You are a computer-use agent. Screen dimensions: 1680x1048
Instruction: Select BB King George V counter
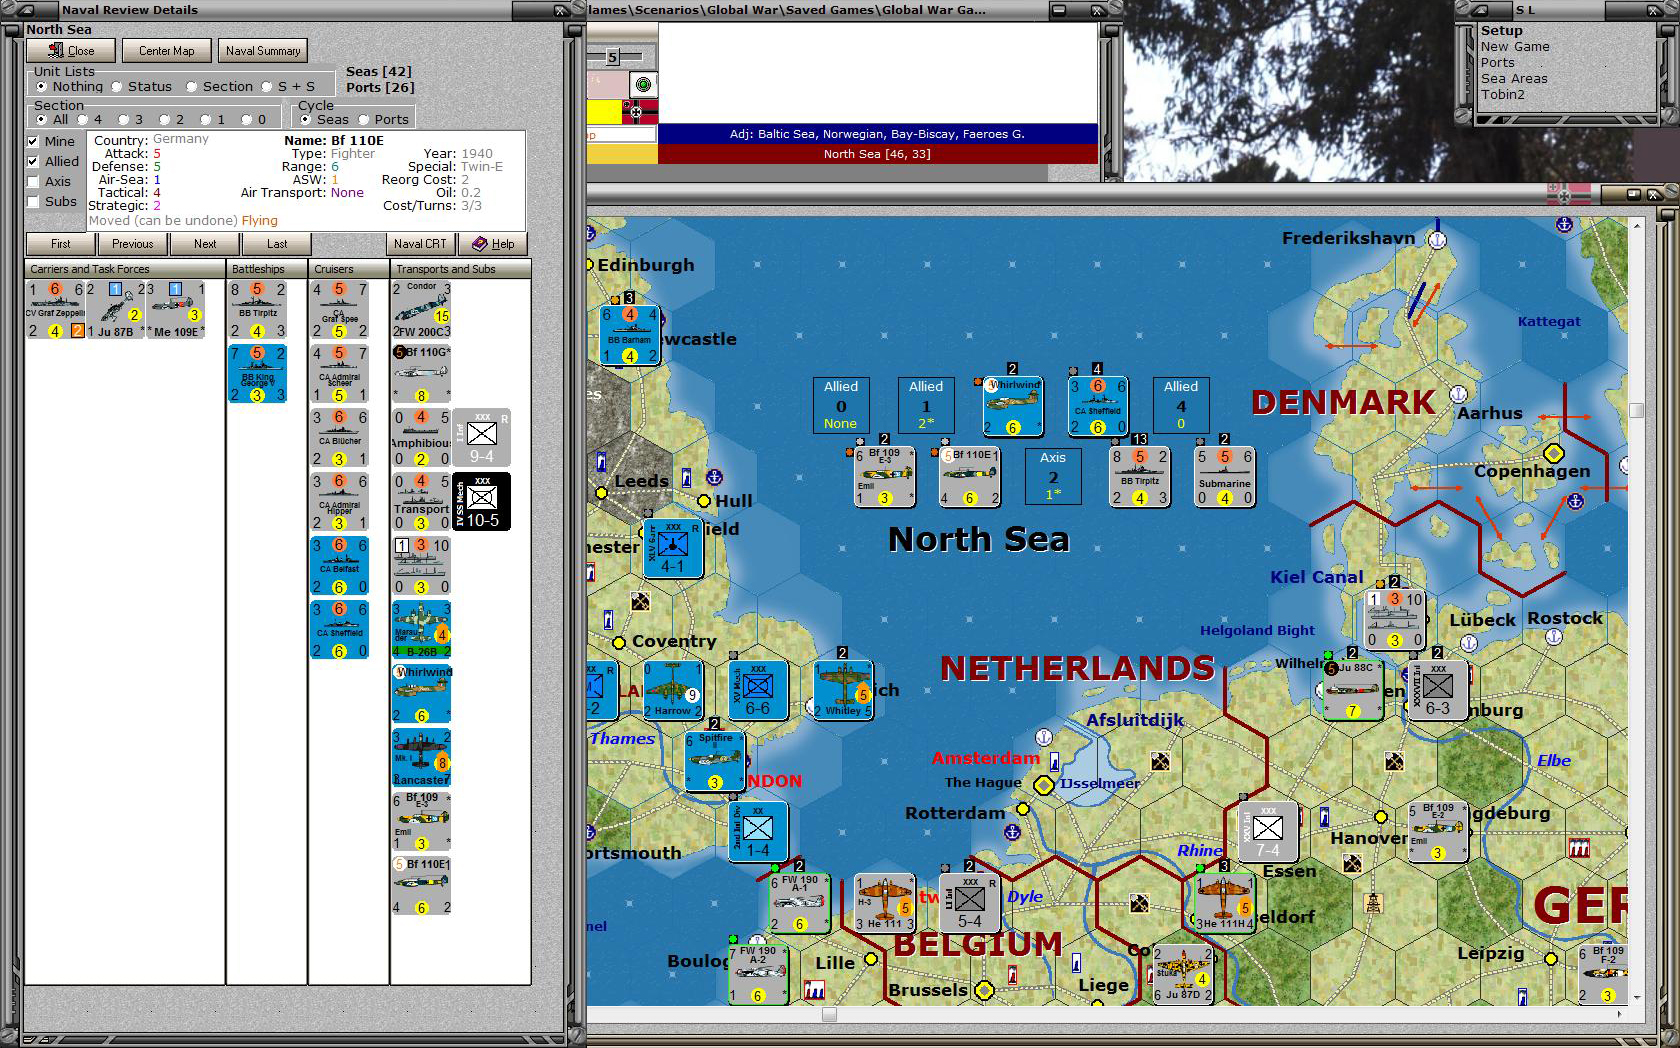coord(258,374)
